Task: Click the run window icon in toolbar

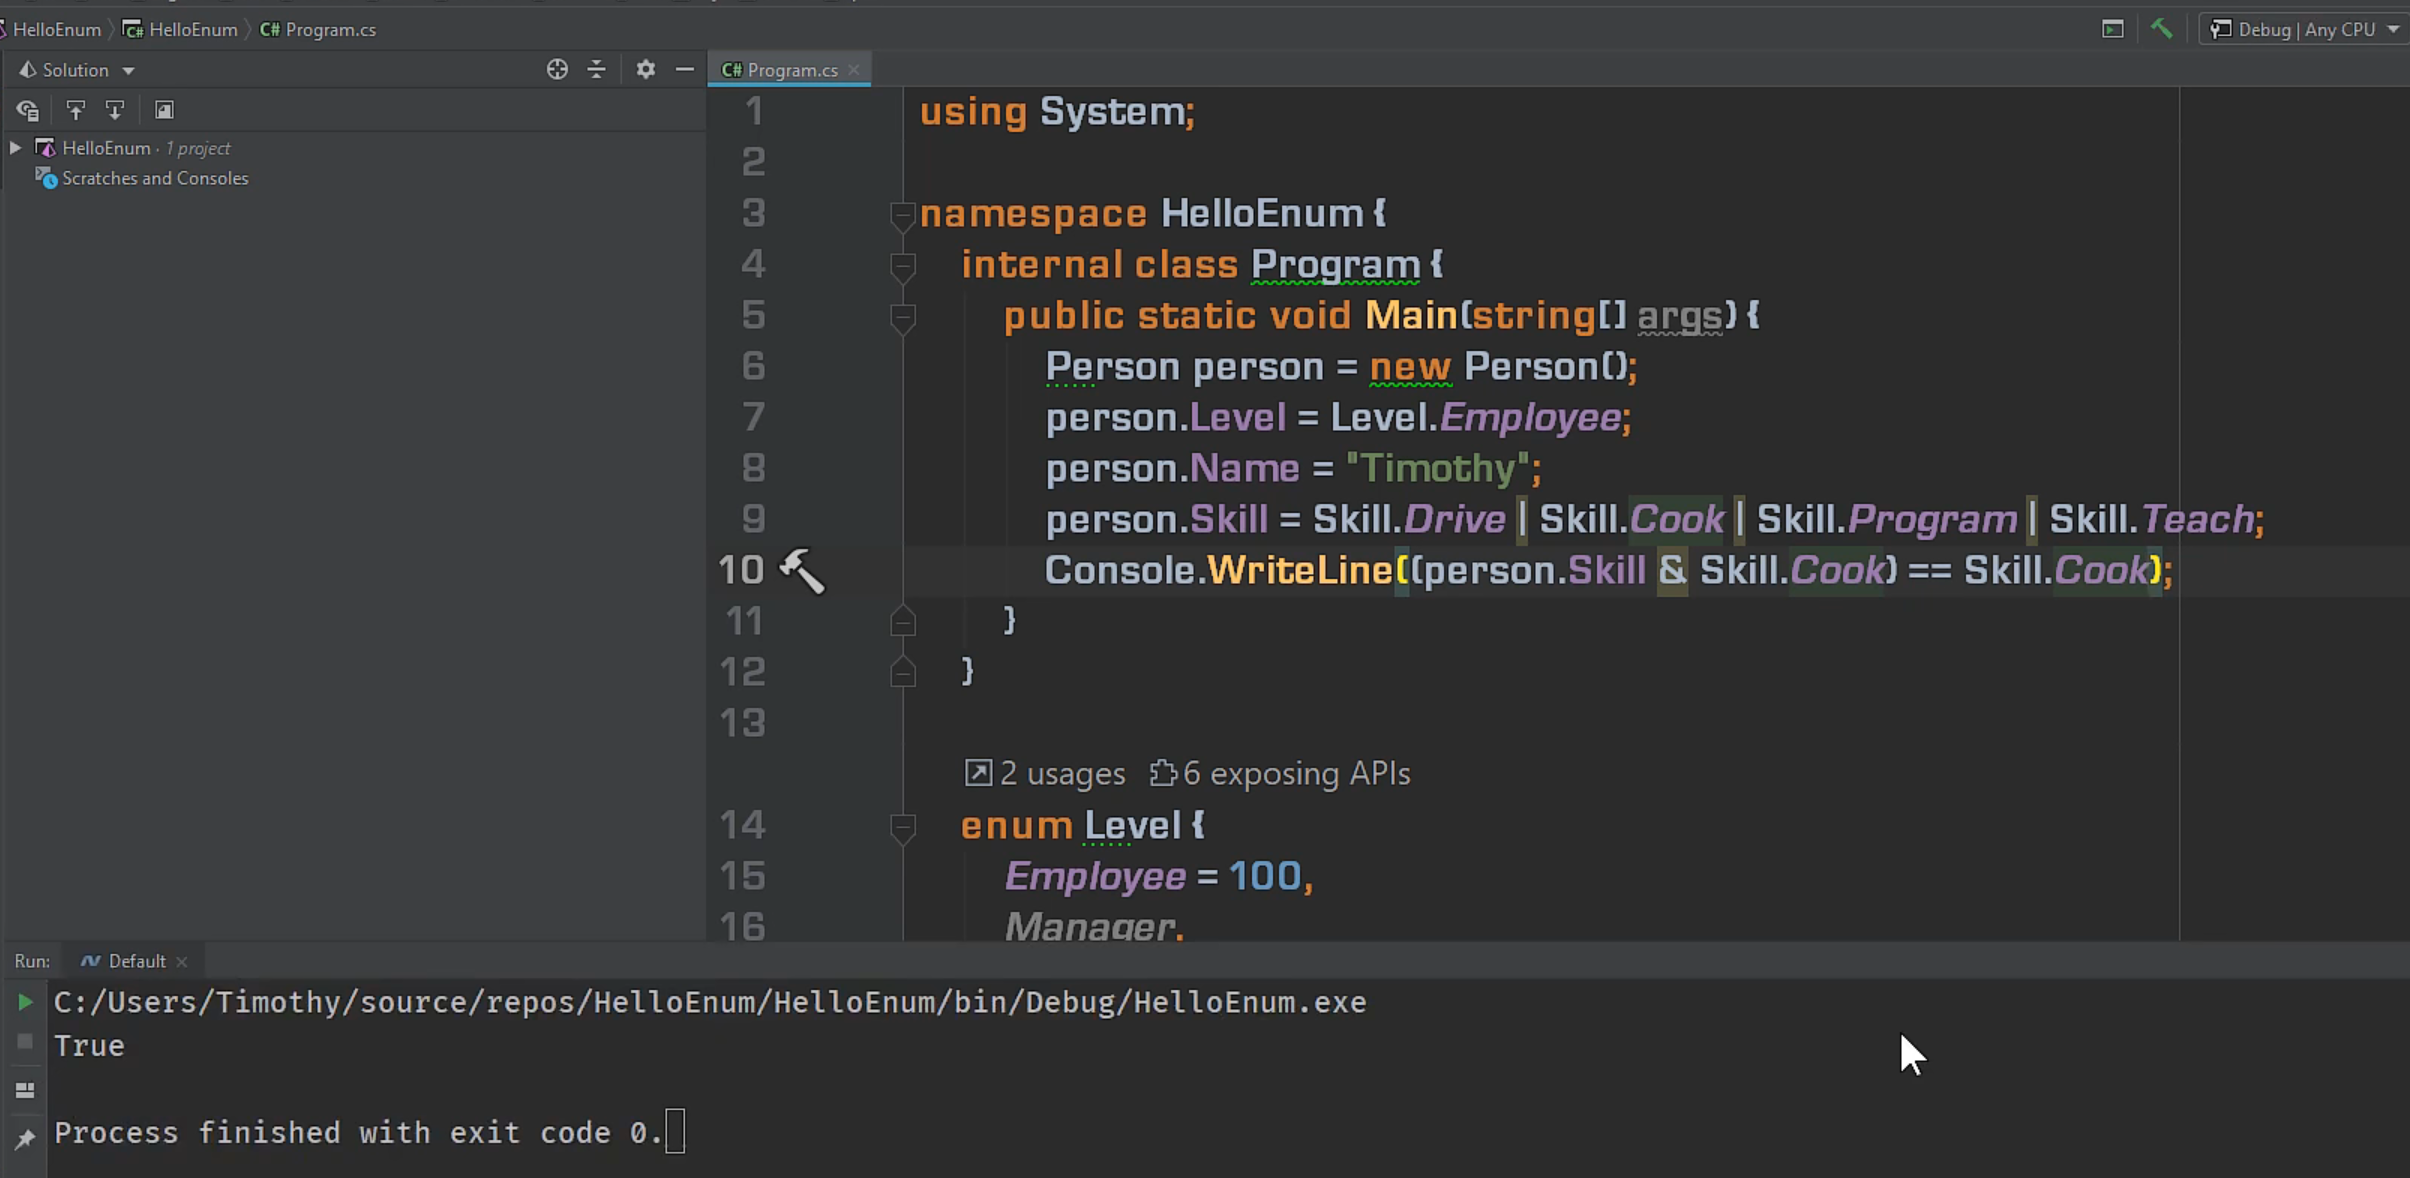Action: click(x=2112, y=29)
